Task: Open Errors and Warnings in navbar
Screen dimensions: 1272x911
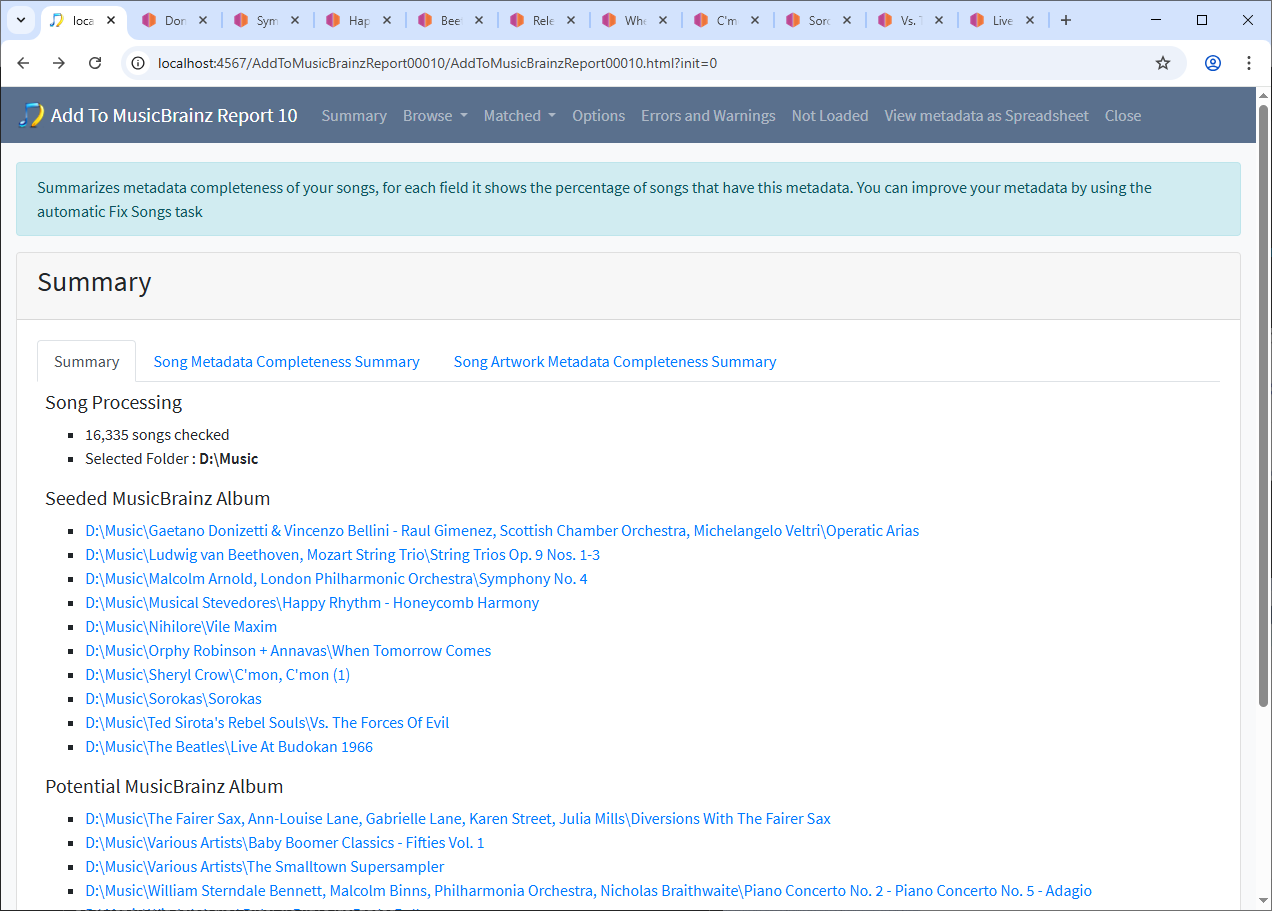Action: 708,116
